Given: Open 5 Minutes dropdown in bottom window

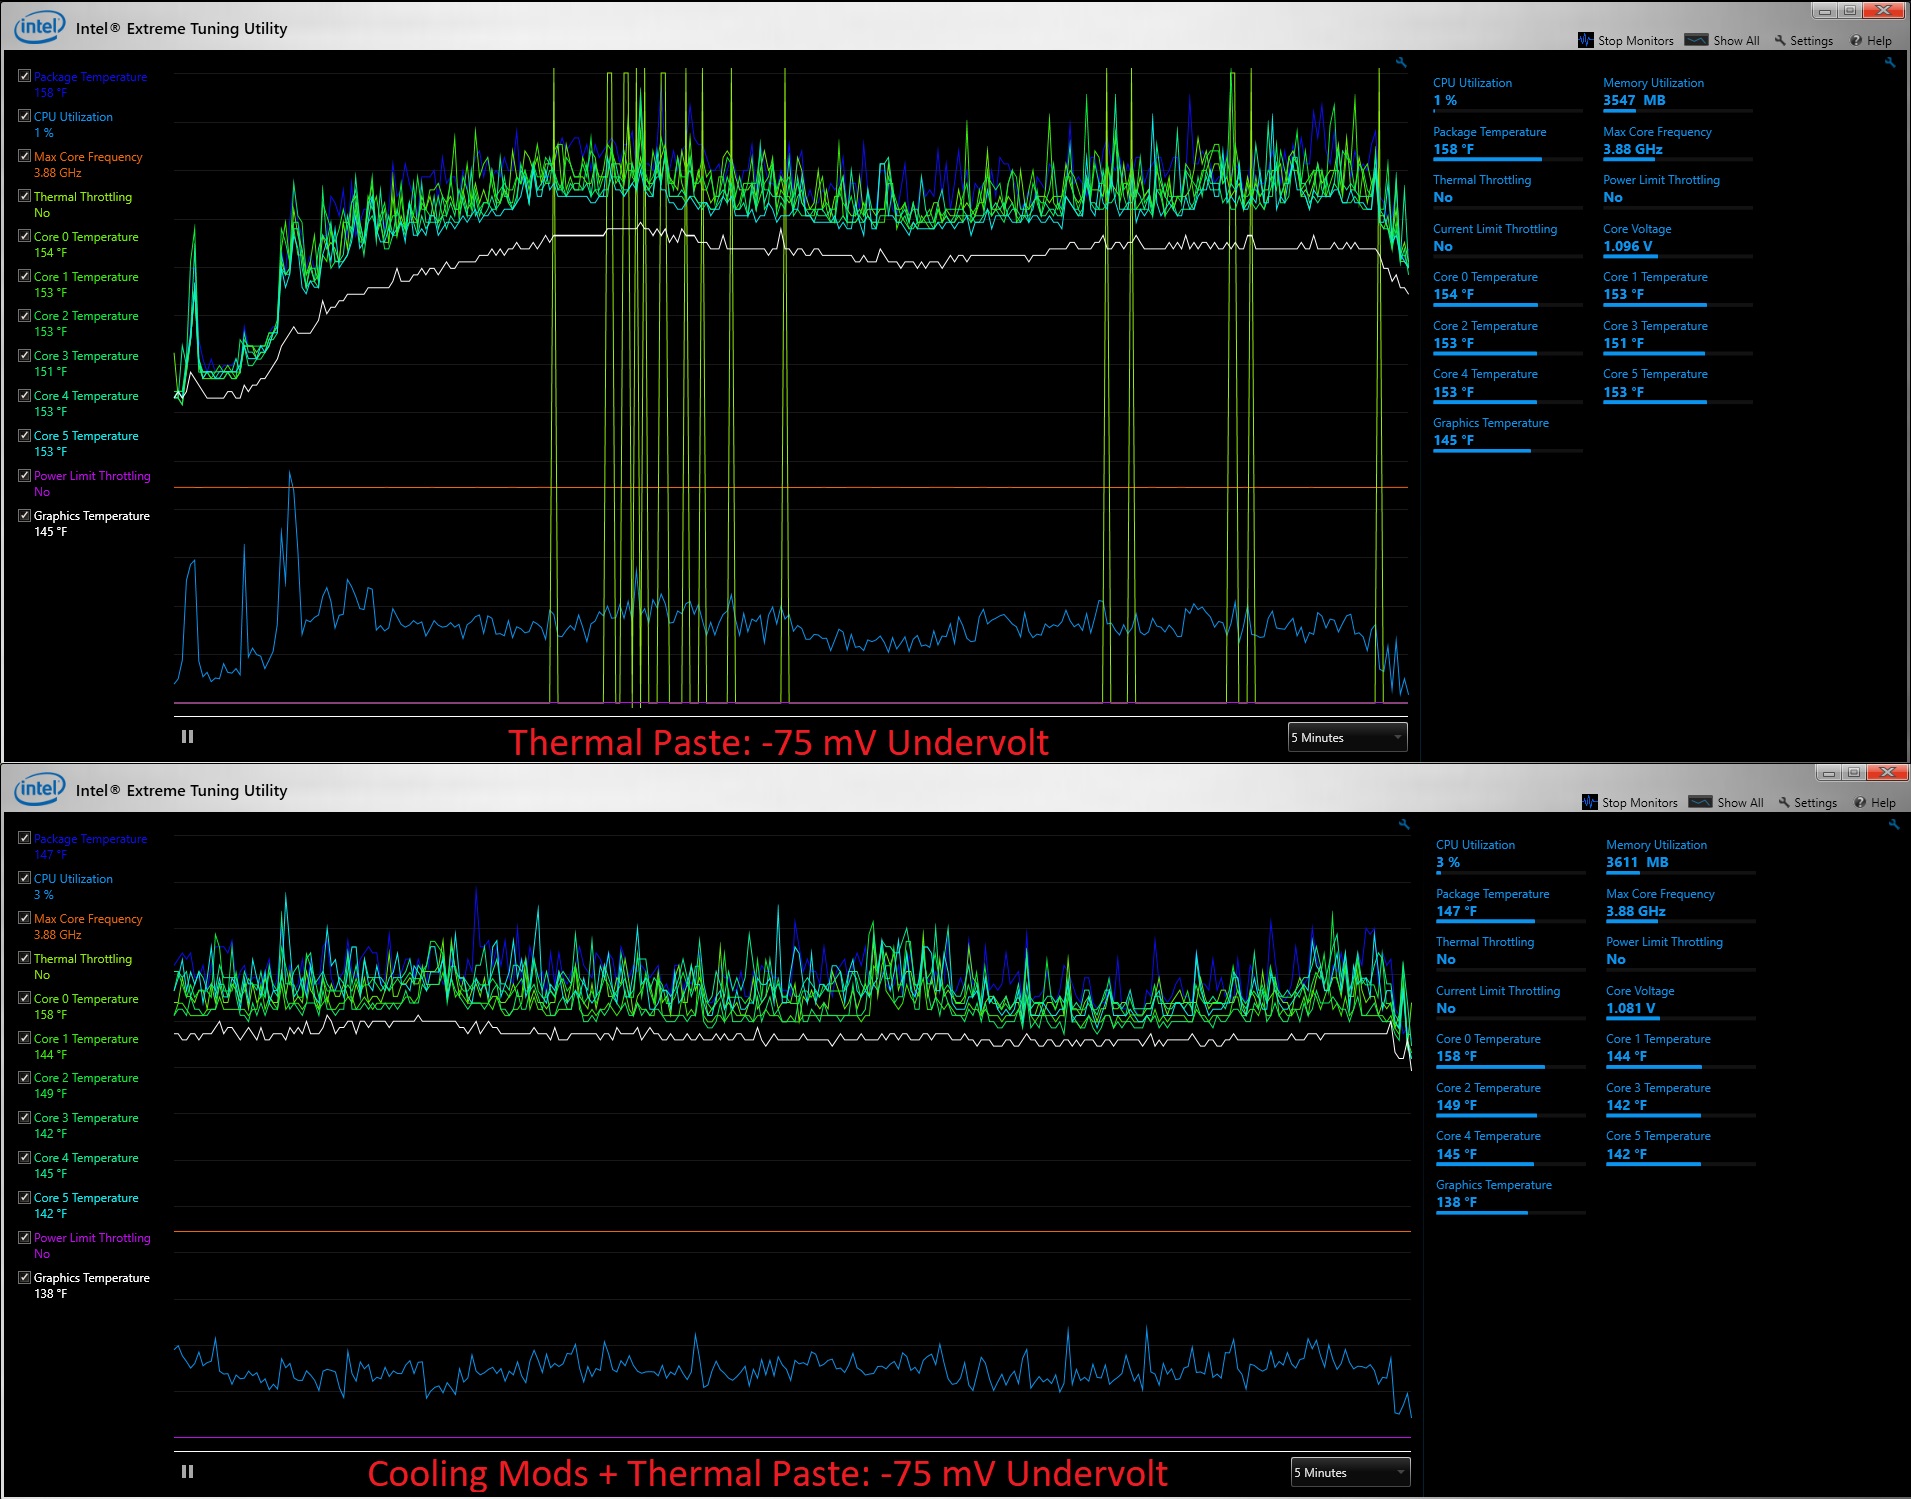Looking at the screenshot, I should pyautogui.click(x=1350, y=1472).
